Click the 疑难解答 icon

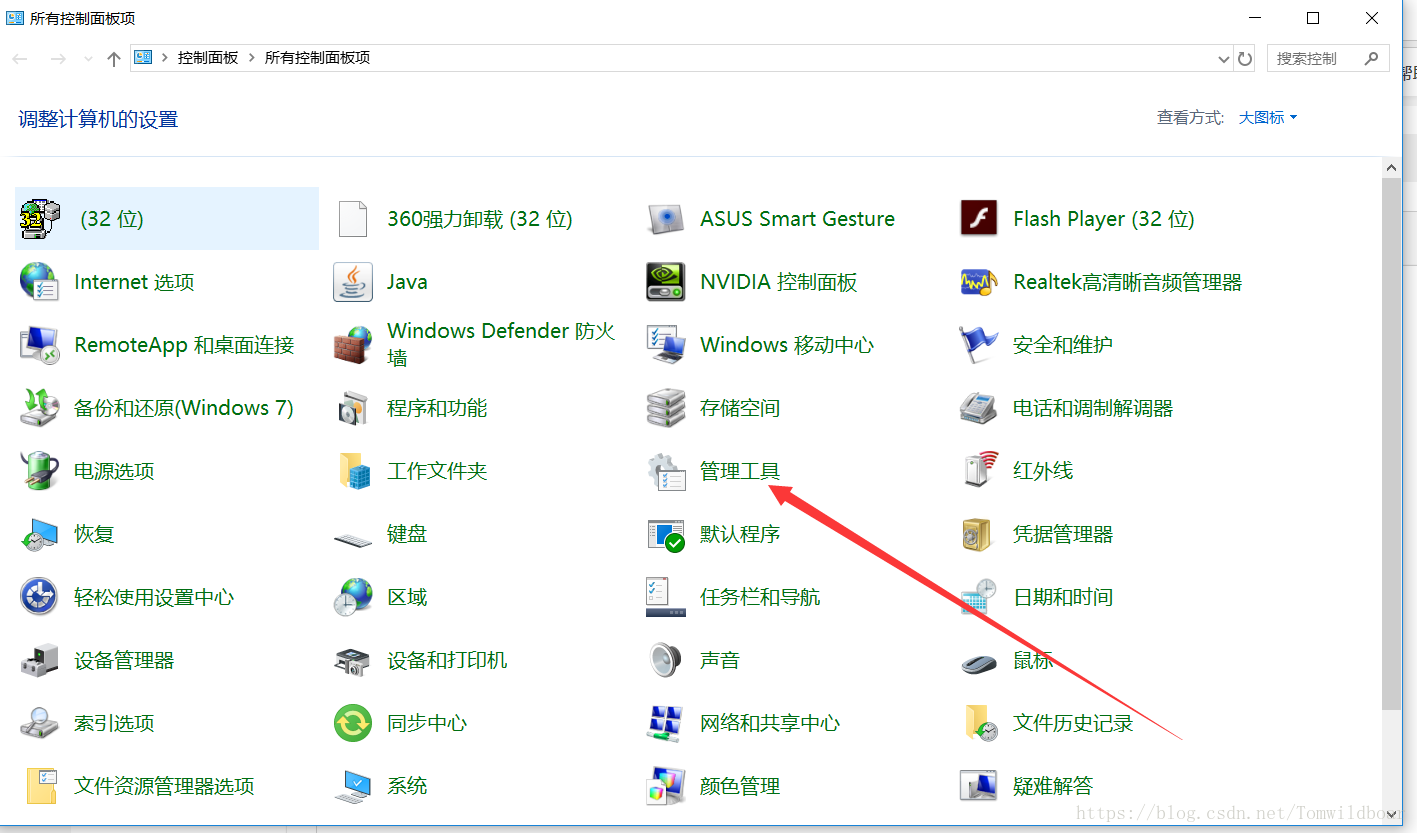(979, 786)
